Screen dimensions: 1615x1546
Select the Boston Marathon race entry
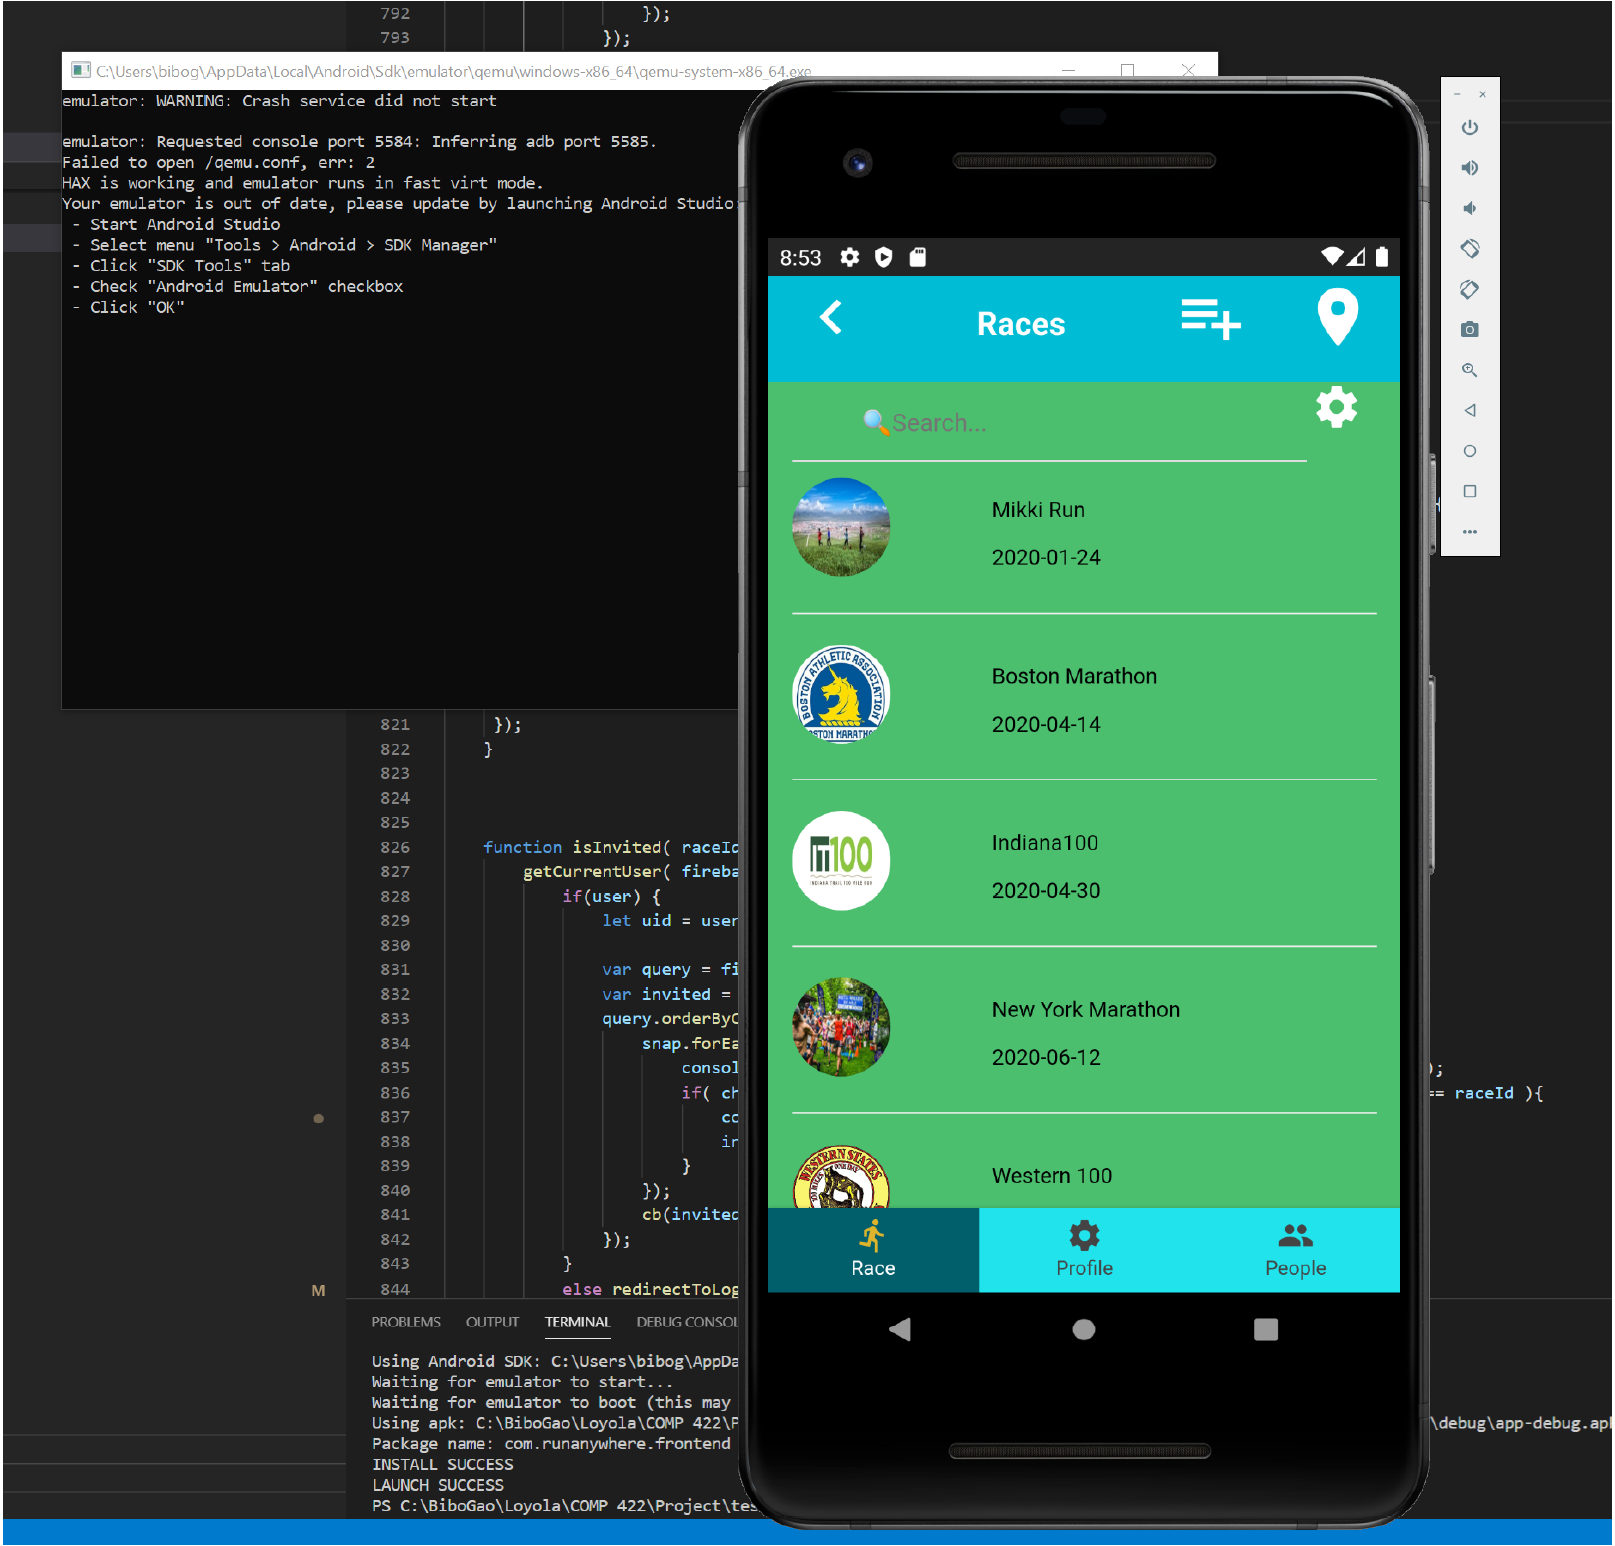pyautogui.click(x=1084, y=697)
